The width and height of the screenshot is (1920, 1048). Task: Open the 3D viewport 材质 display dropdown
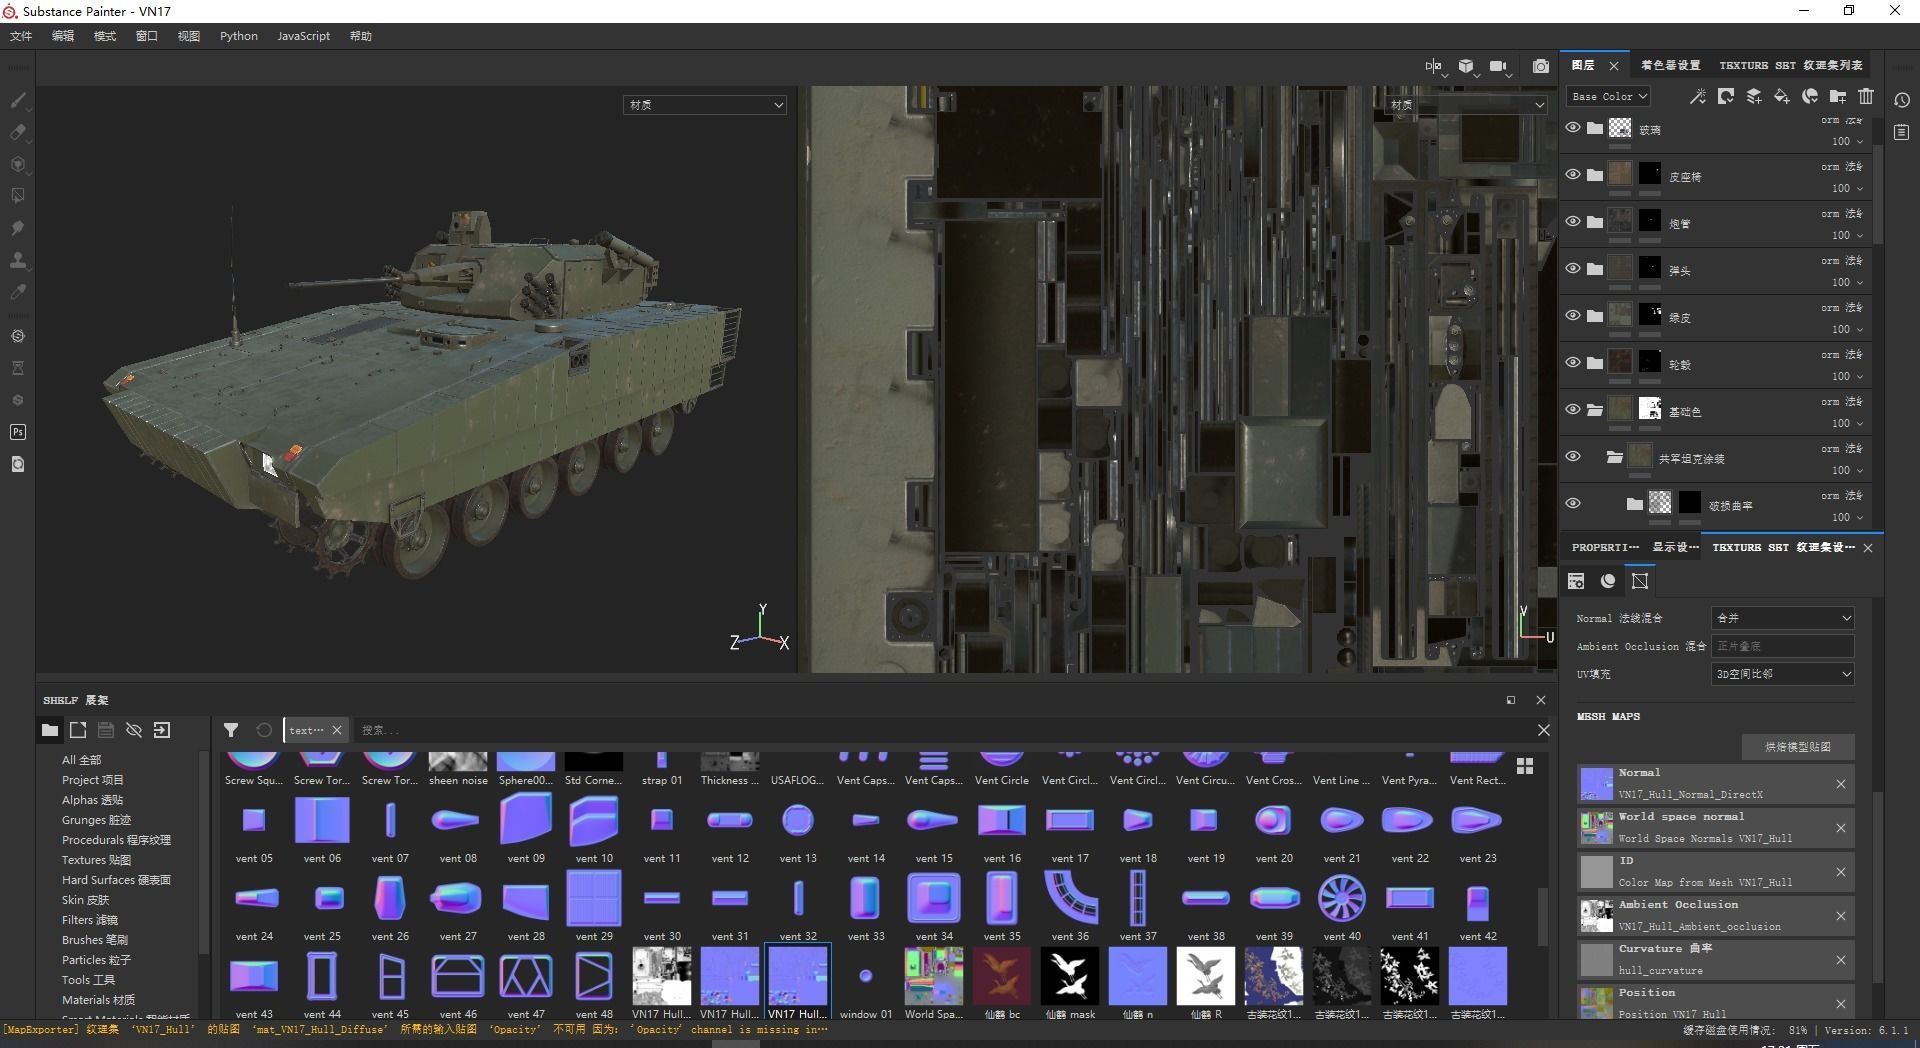(x=705, y=104)
